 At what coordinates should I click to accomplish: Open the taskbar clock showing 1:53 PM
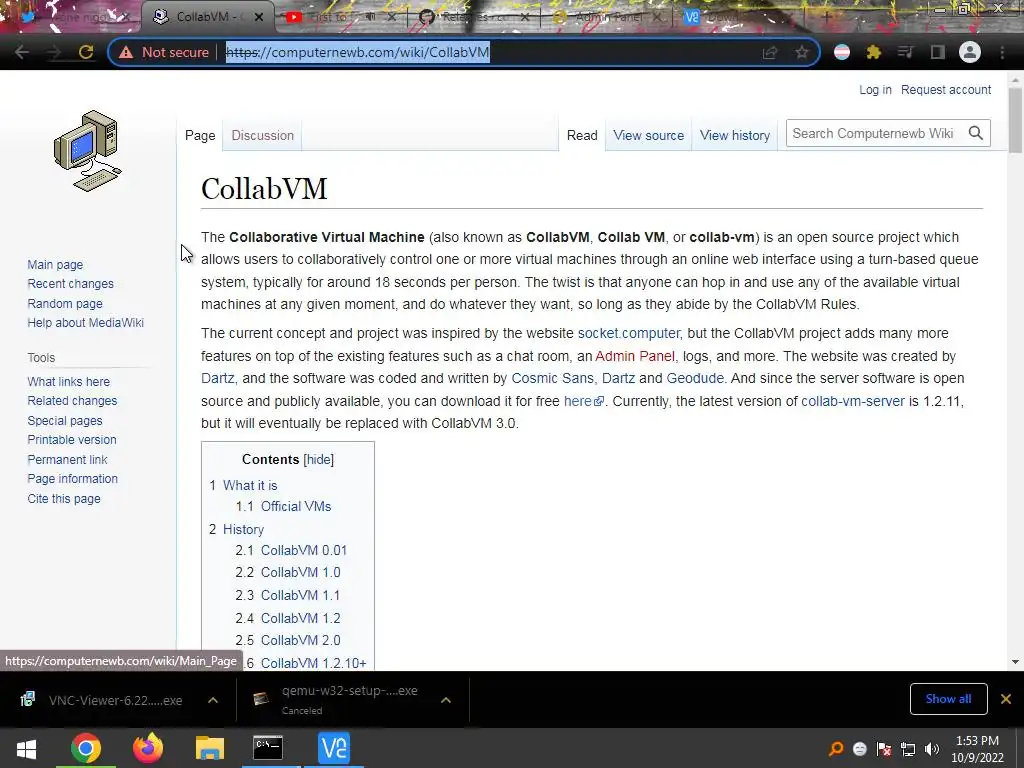[x=977, y=749]
